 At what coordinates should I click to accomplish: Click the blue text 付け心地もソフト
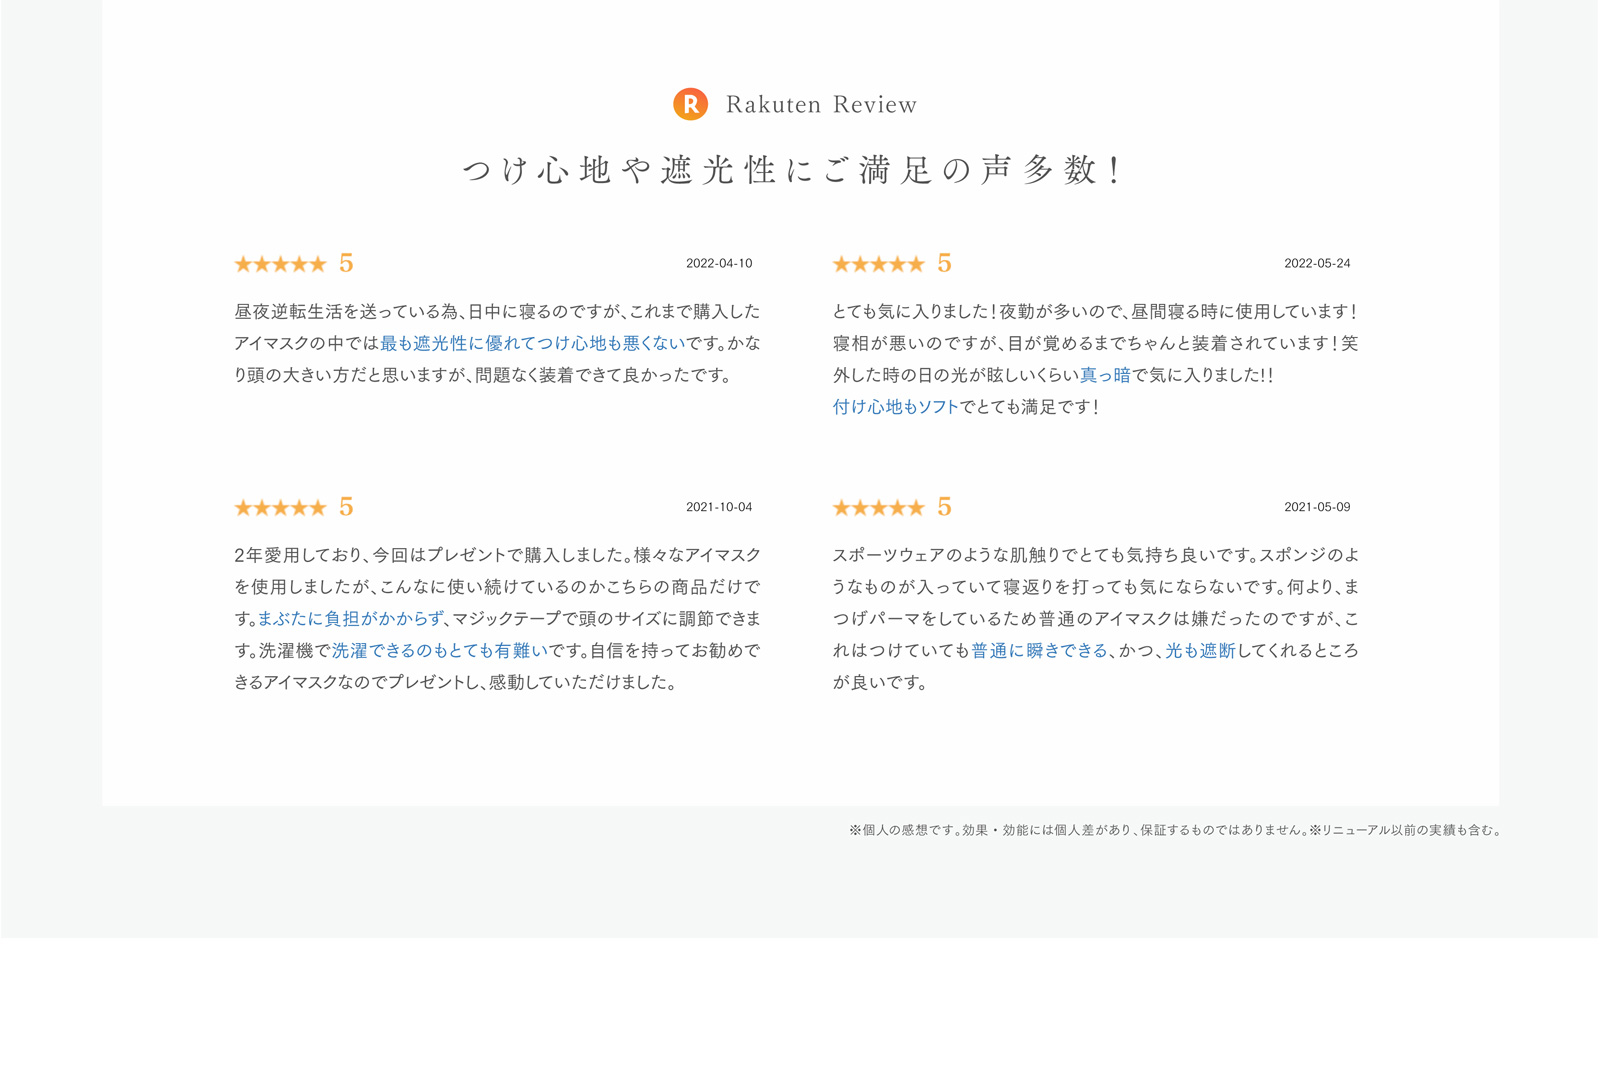896,407
